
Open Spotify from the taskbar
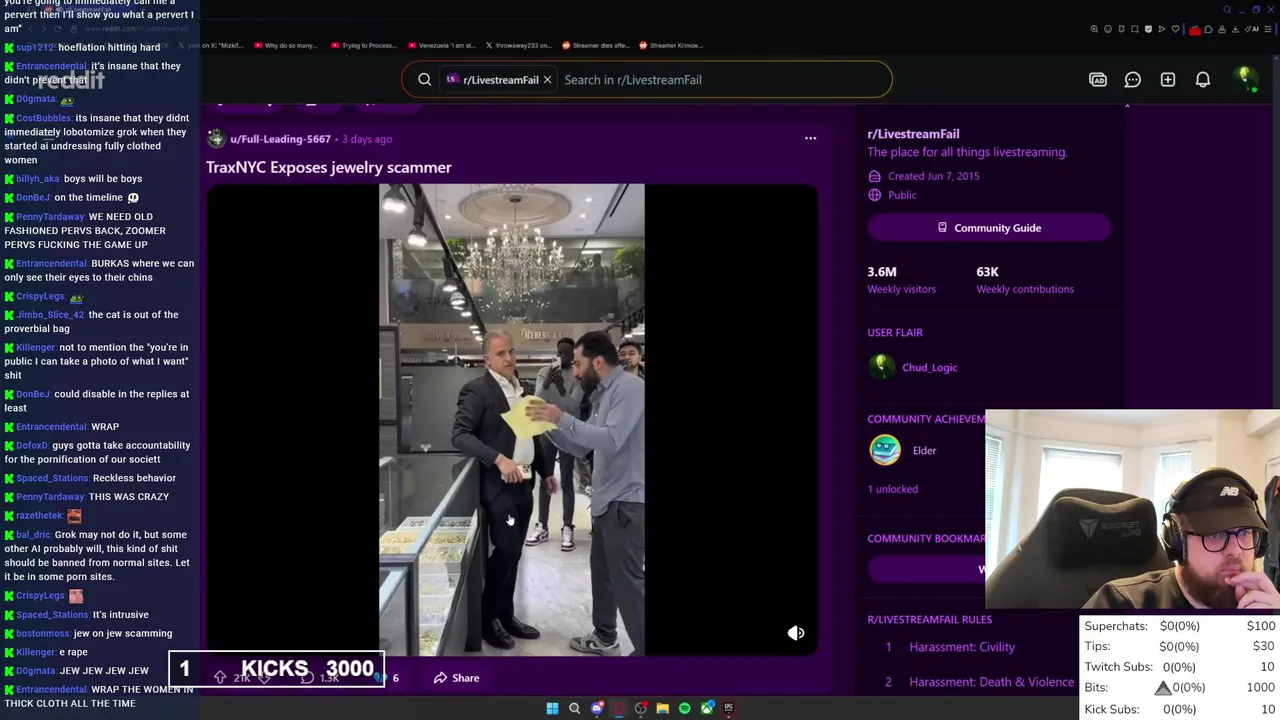pyautogui.click(x=684, y=709)
